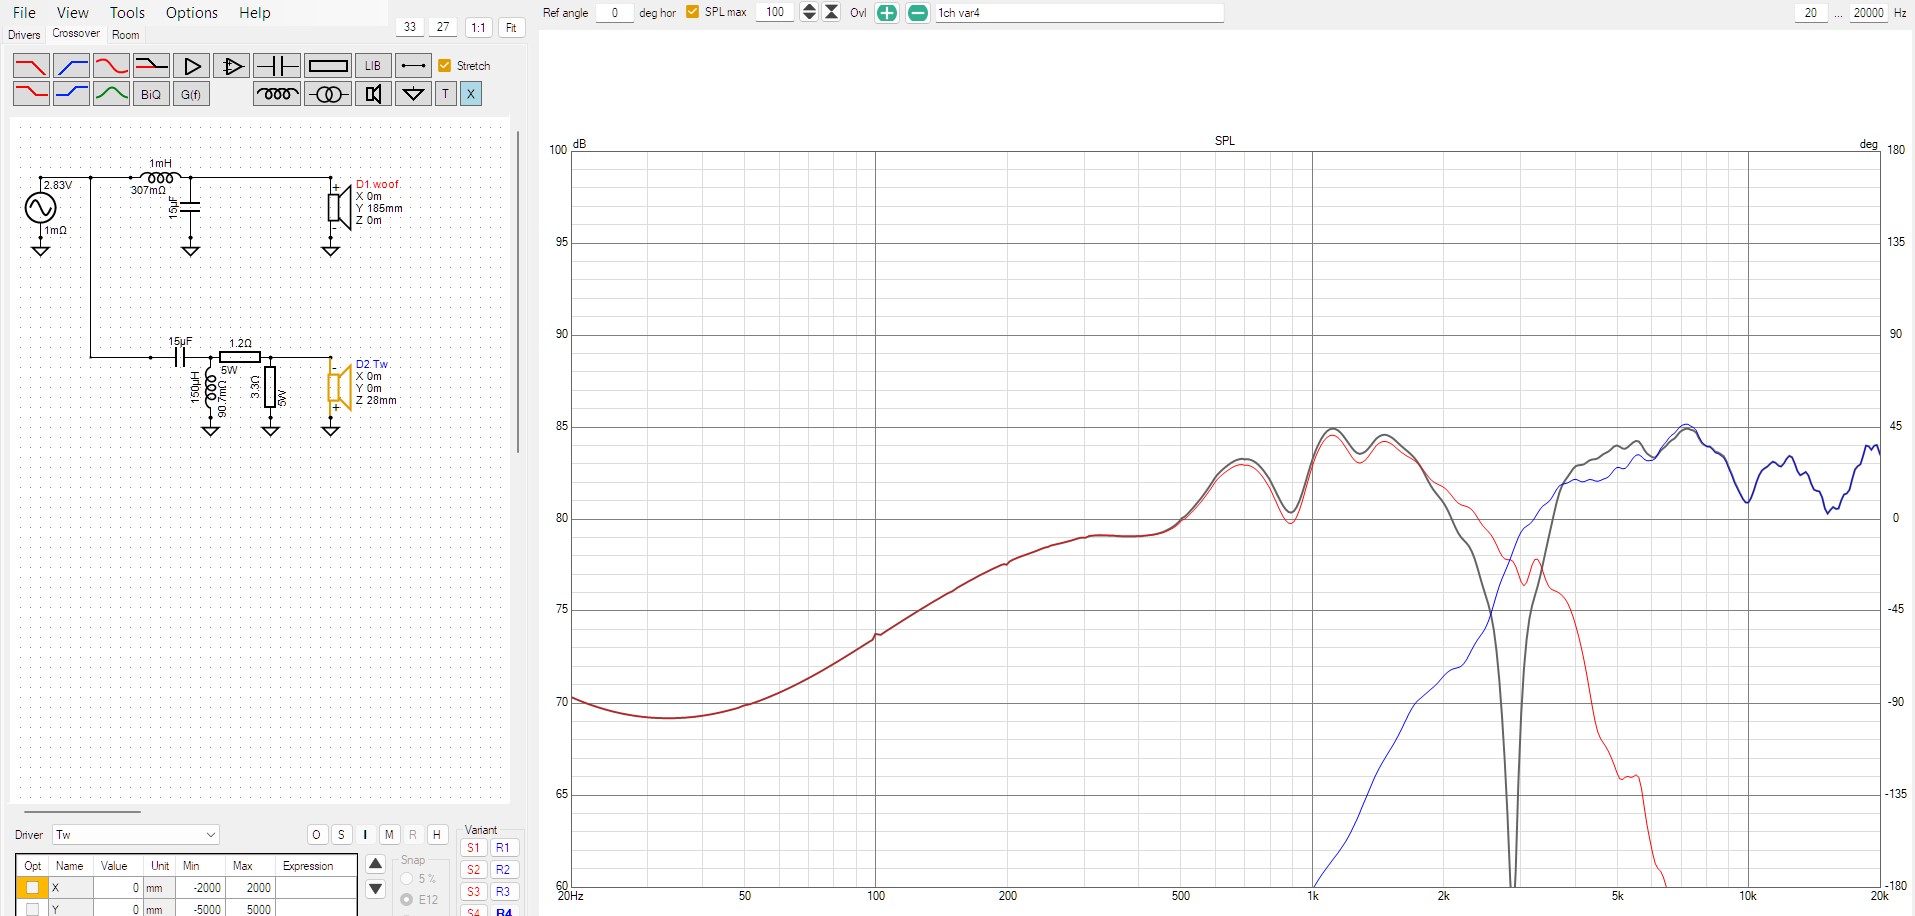Screen dimensions: 1915x916
Task: Select variant S1 button
Action: [x=473, y=848]
